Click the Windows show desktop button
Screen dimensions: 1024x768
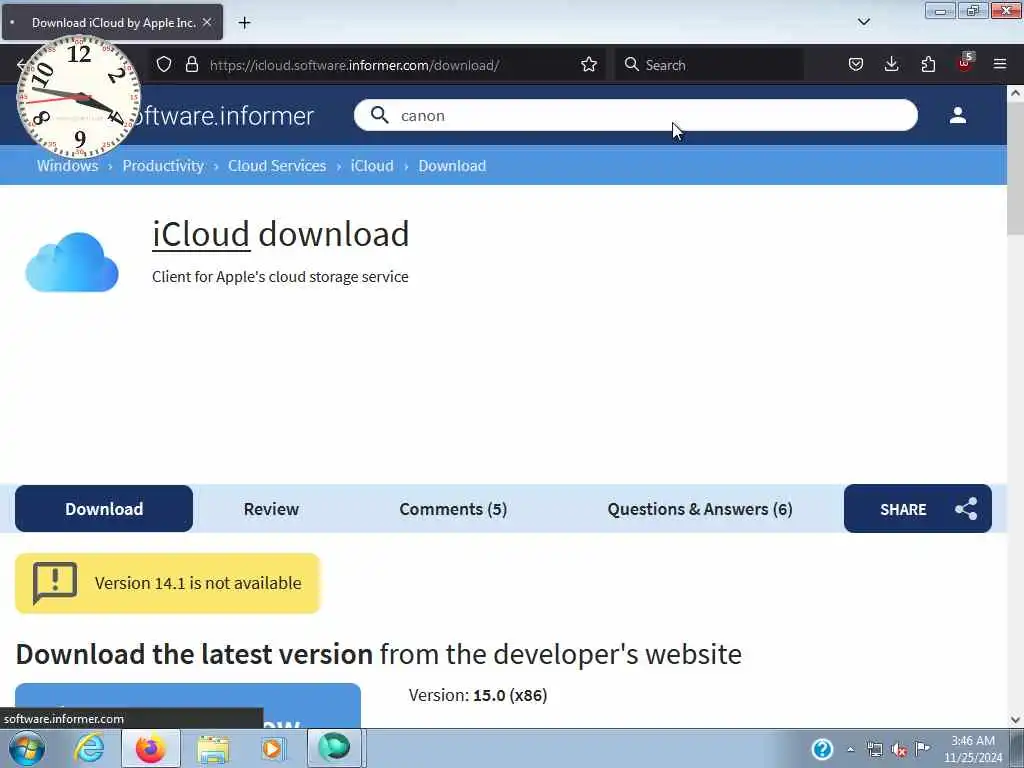tap(1019, 748)
